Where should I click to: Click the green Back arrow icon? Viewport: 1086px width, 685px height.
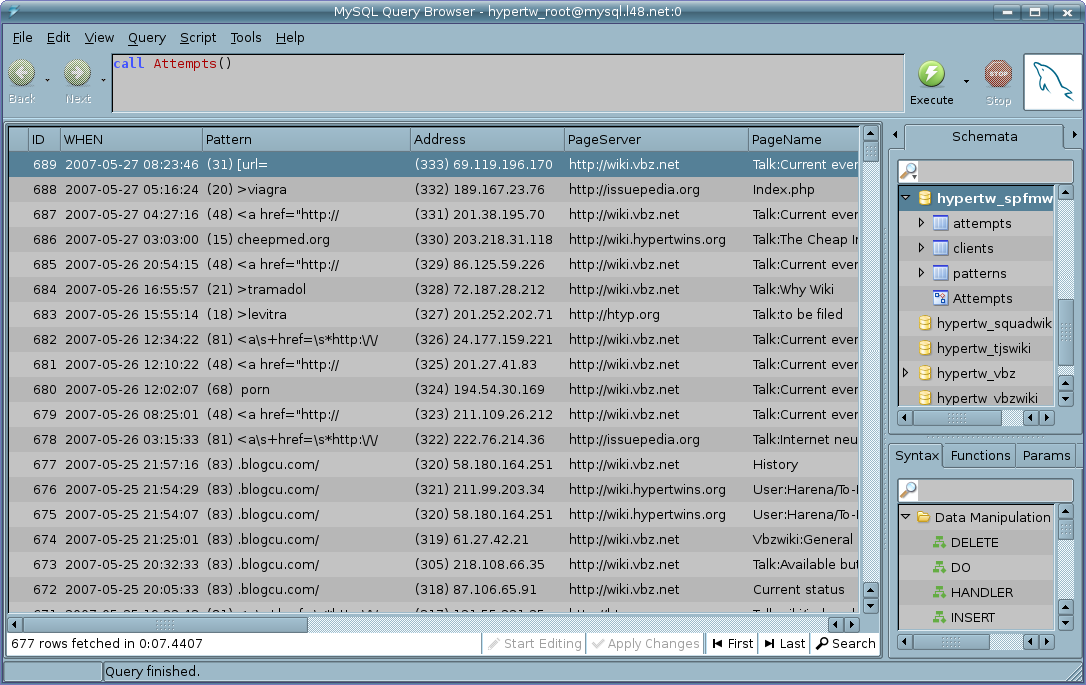[22, 73]
